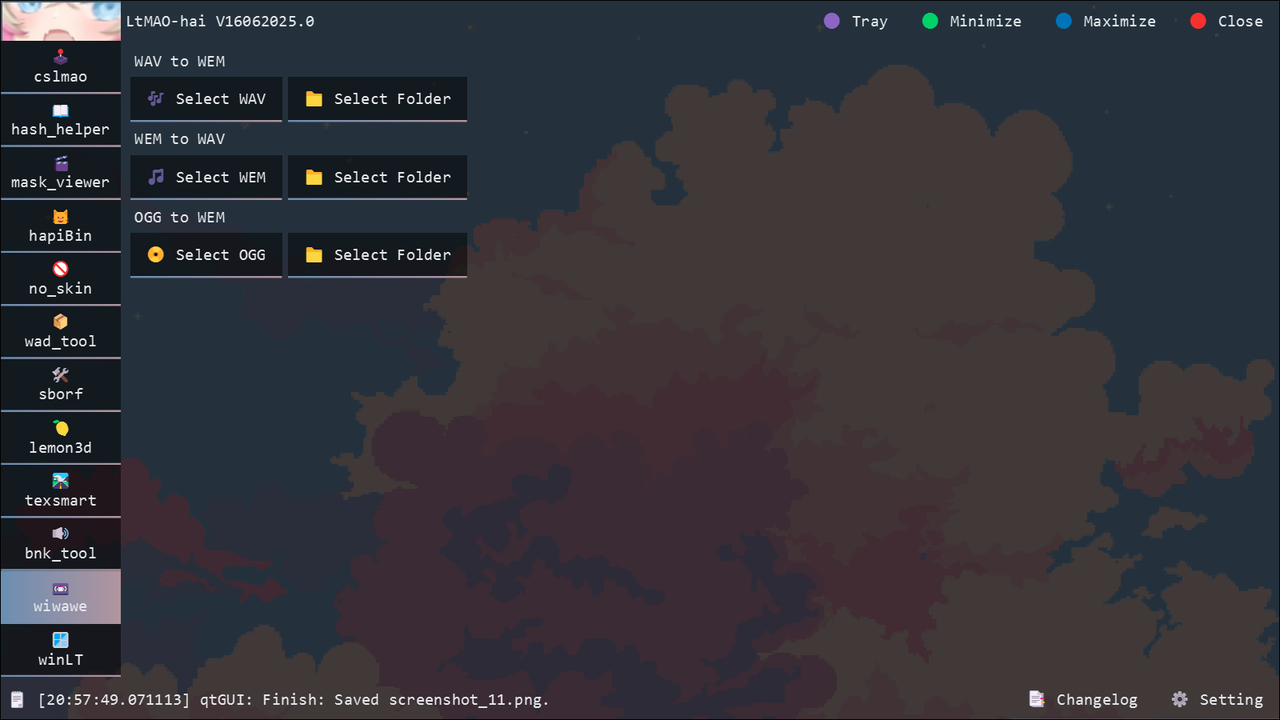The height and width of the screenshot is (720, 1280).
Task: Click the Changelog notepad icon
Action: pos(1037,700)
